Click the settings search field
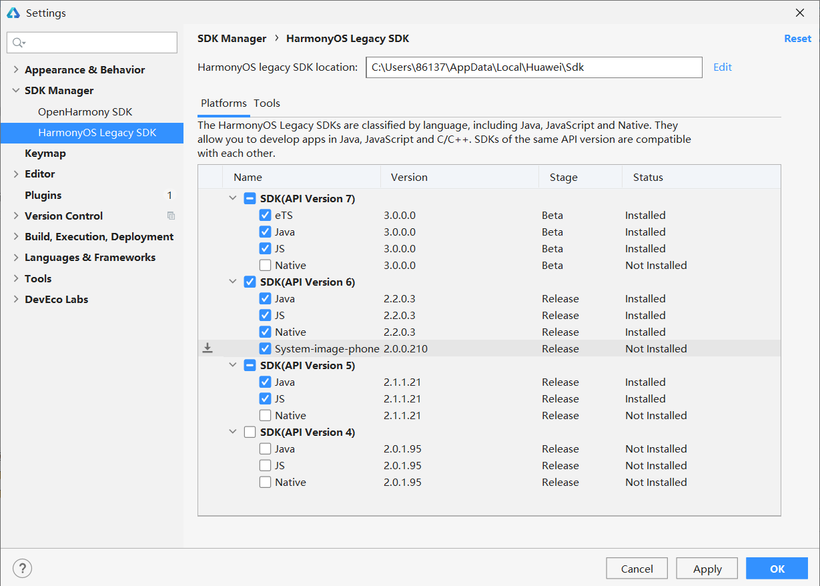Screen dimensions: 820x586 click(92, 42)
